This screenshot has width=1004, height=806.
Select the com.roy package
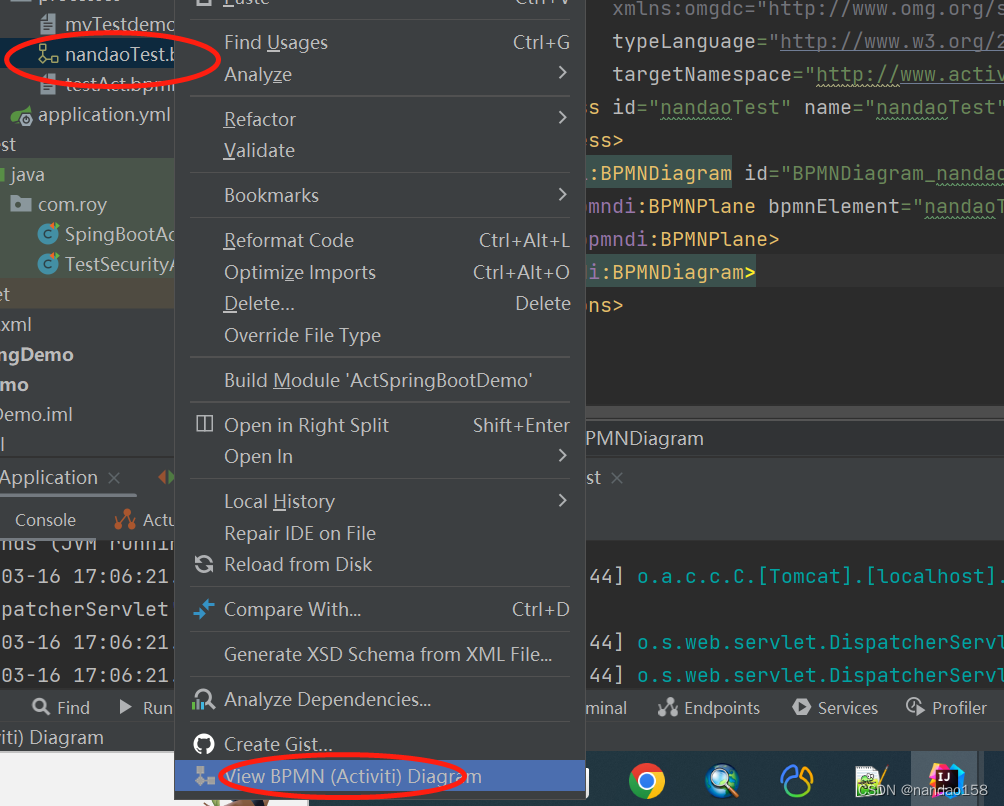pyautogui.click(x=72, y=205)
